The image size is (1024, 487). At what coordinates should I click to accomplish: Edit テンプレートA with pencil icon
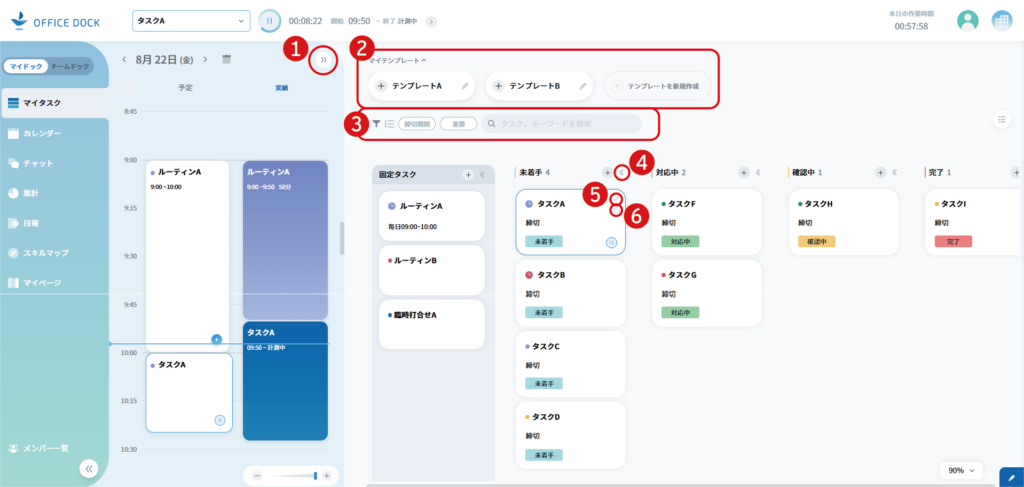click(464, 87)
